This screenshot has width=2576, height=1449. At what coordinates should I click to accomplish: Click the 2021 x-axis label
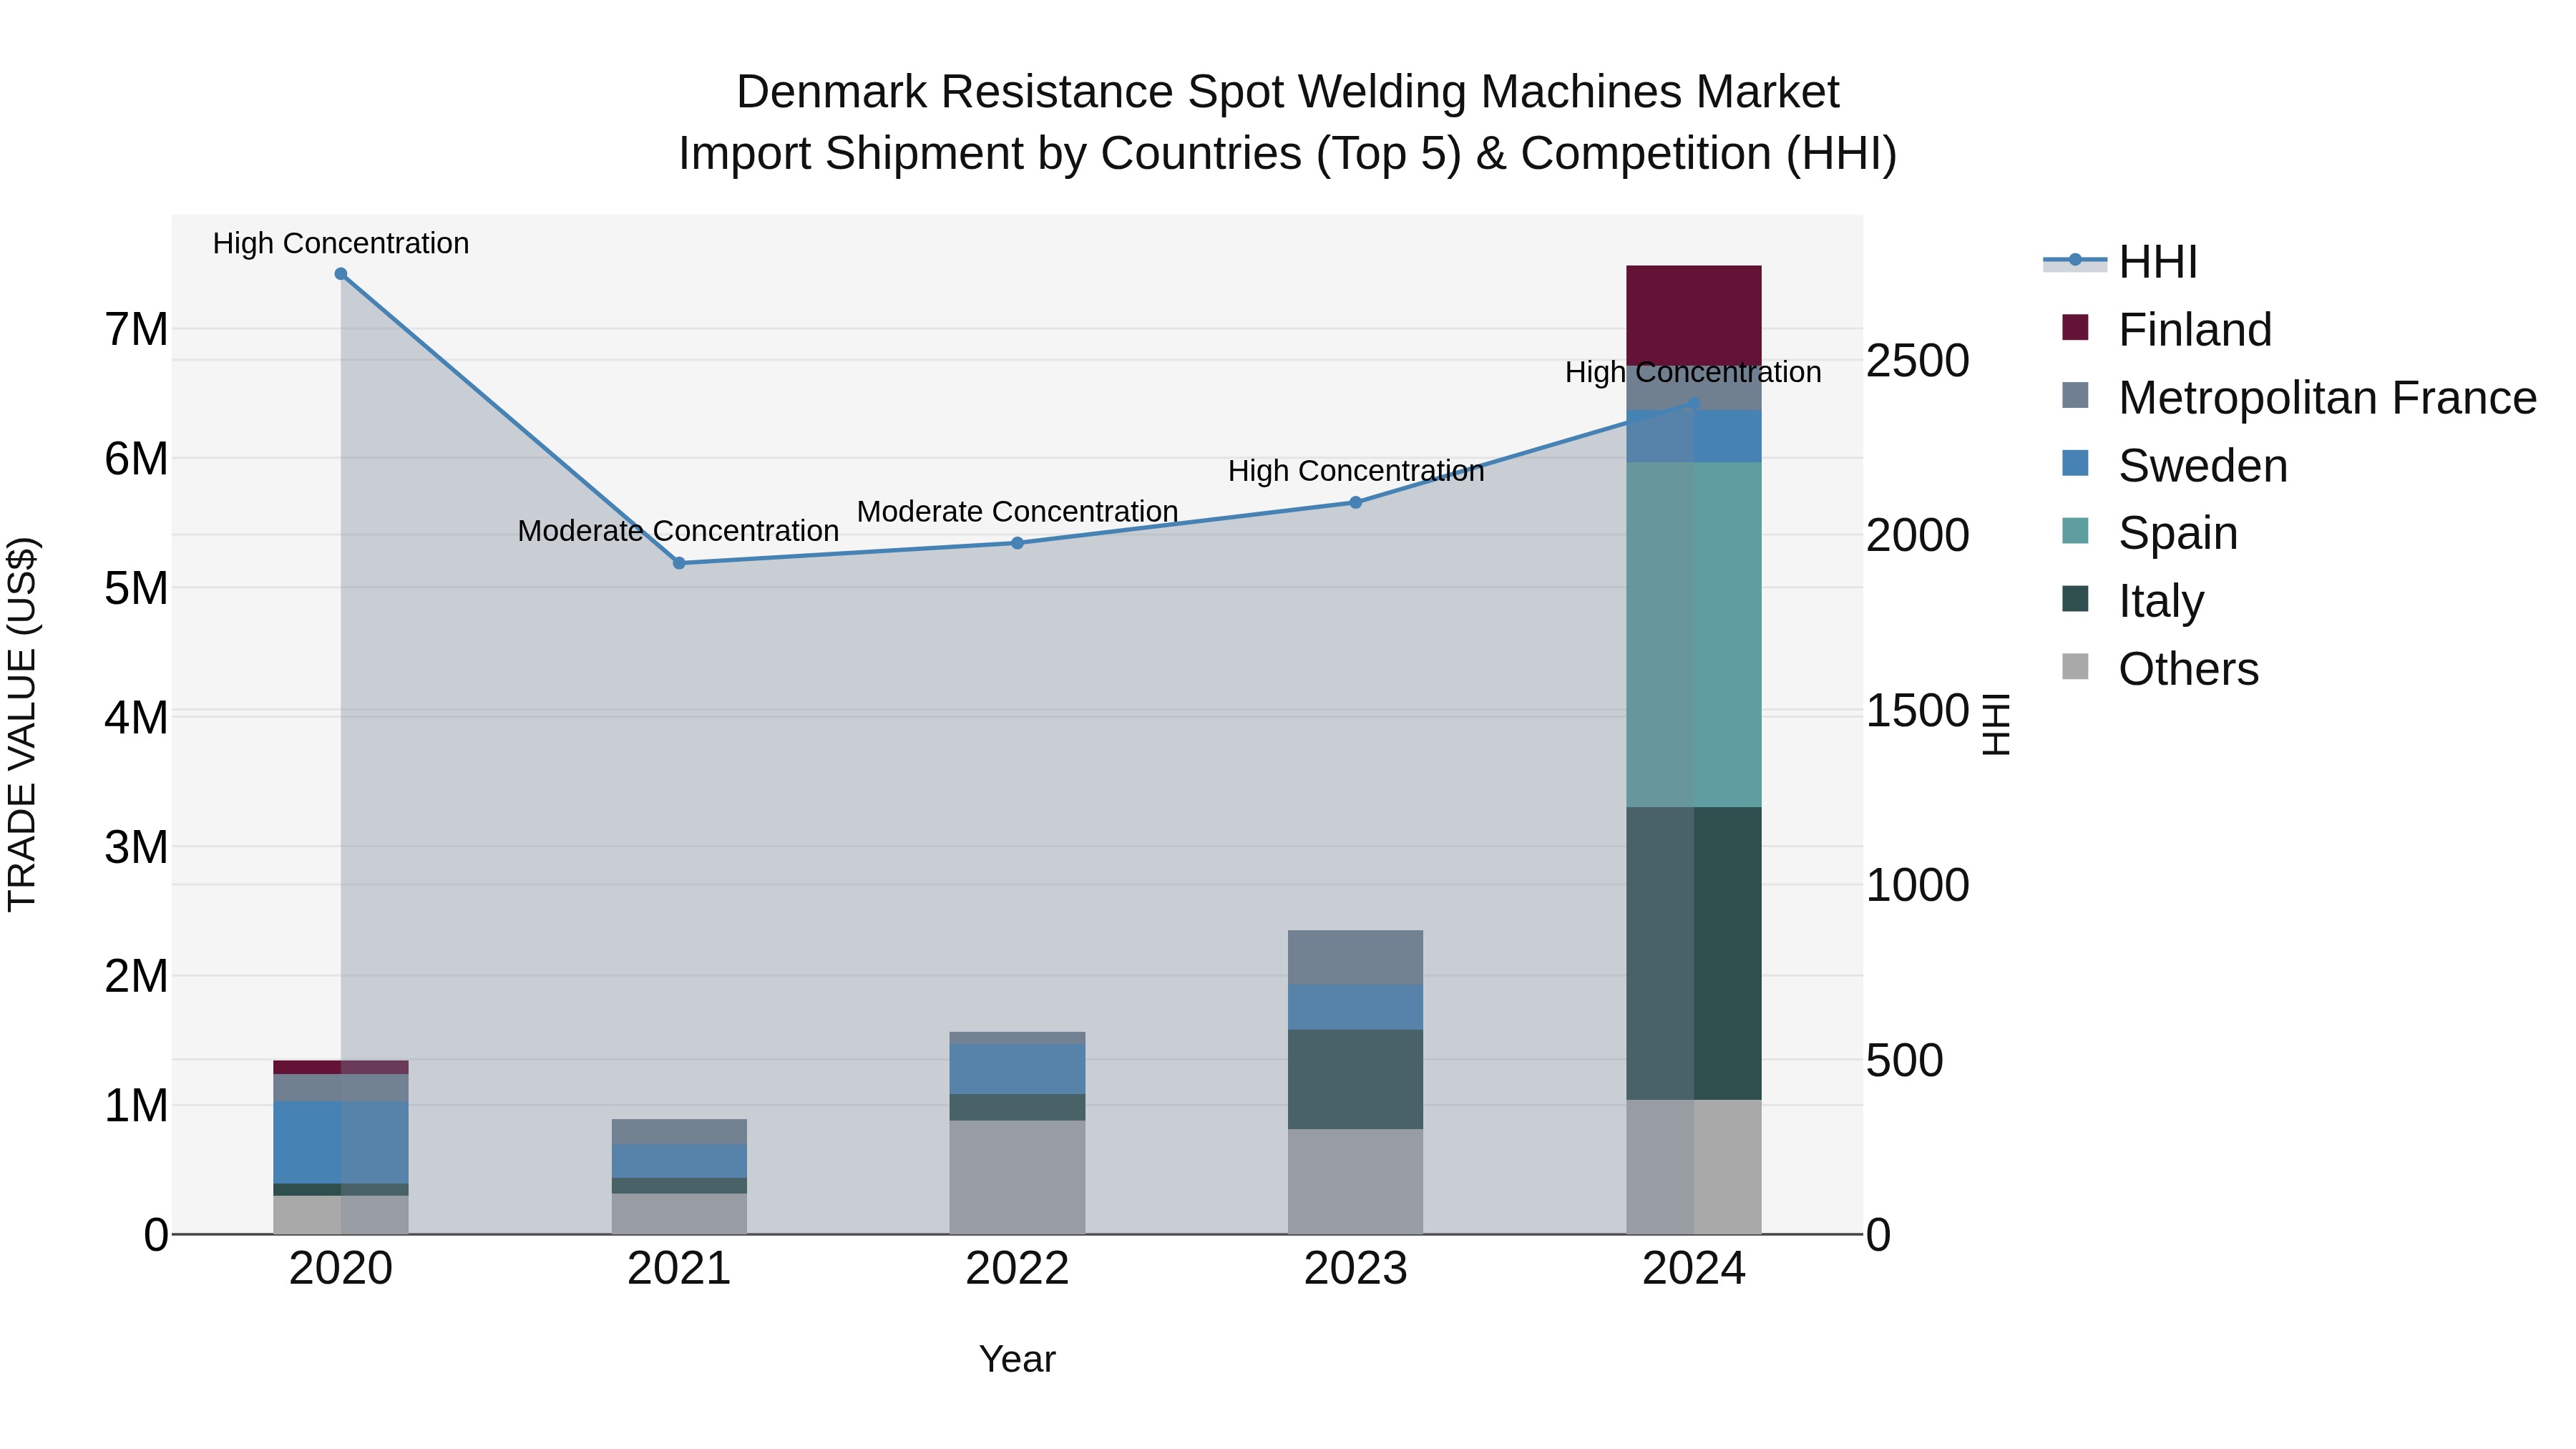pyautogui.click(x=679, y=1269)
